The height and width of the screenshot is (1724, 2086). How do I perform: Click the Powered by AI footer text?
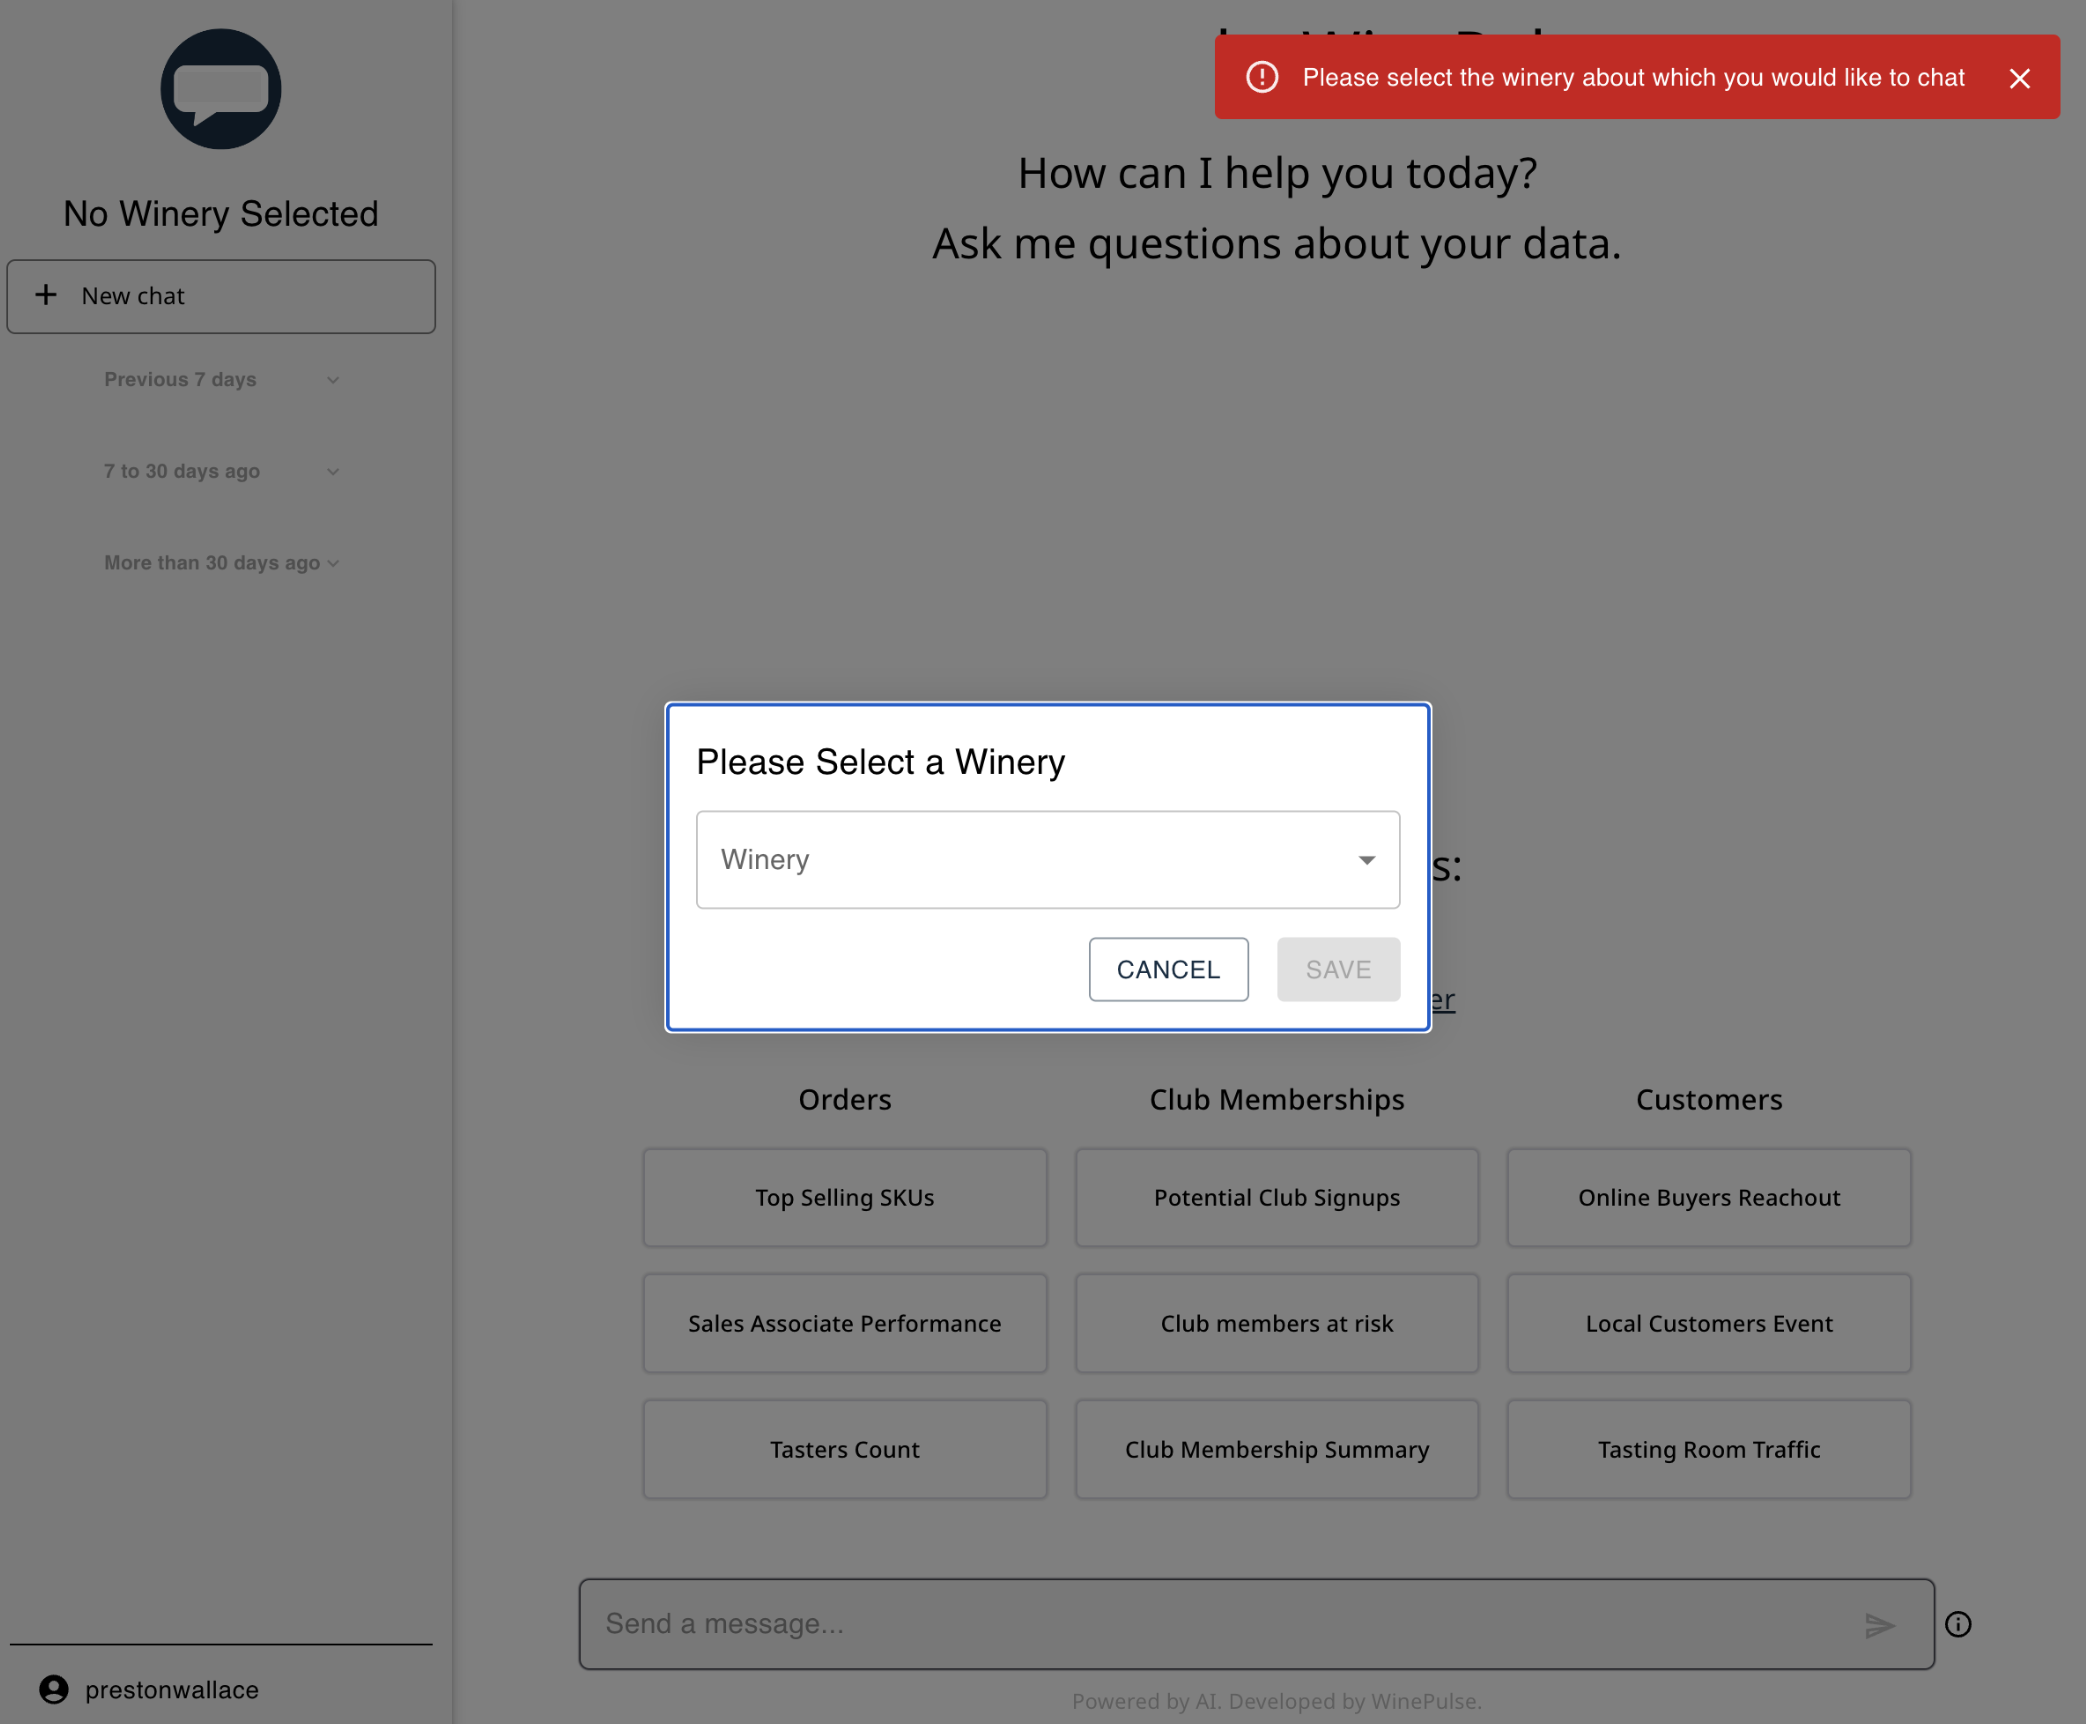[1276, 1701]
